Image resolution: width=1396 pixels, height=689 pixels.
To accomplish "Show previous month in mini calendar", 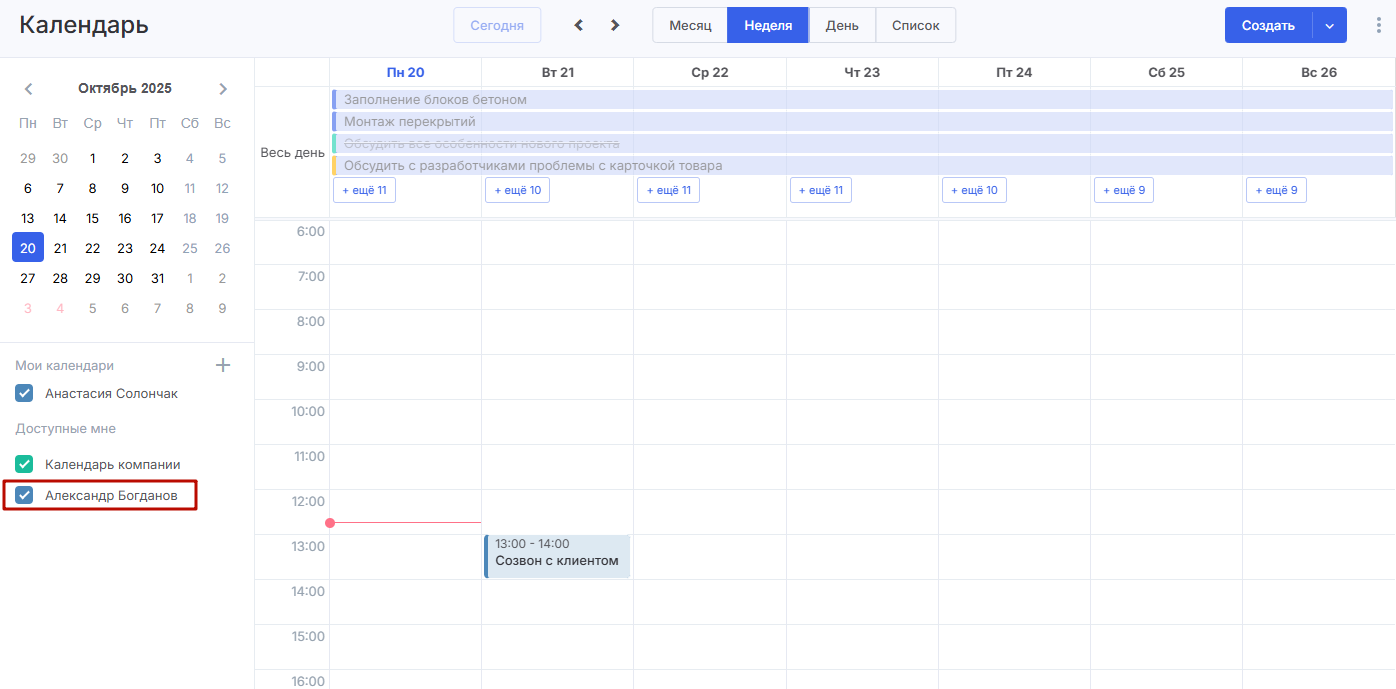I will click(29, 89).
